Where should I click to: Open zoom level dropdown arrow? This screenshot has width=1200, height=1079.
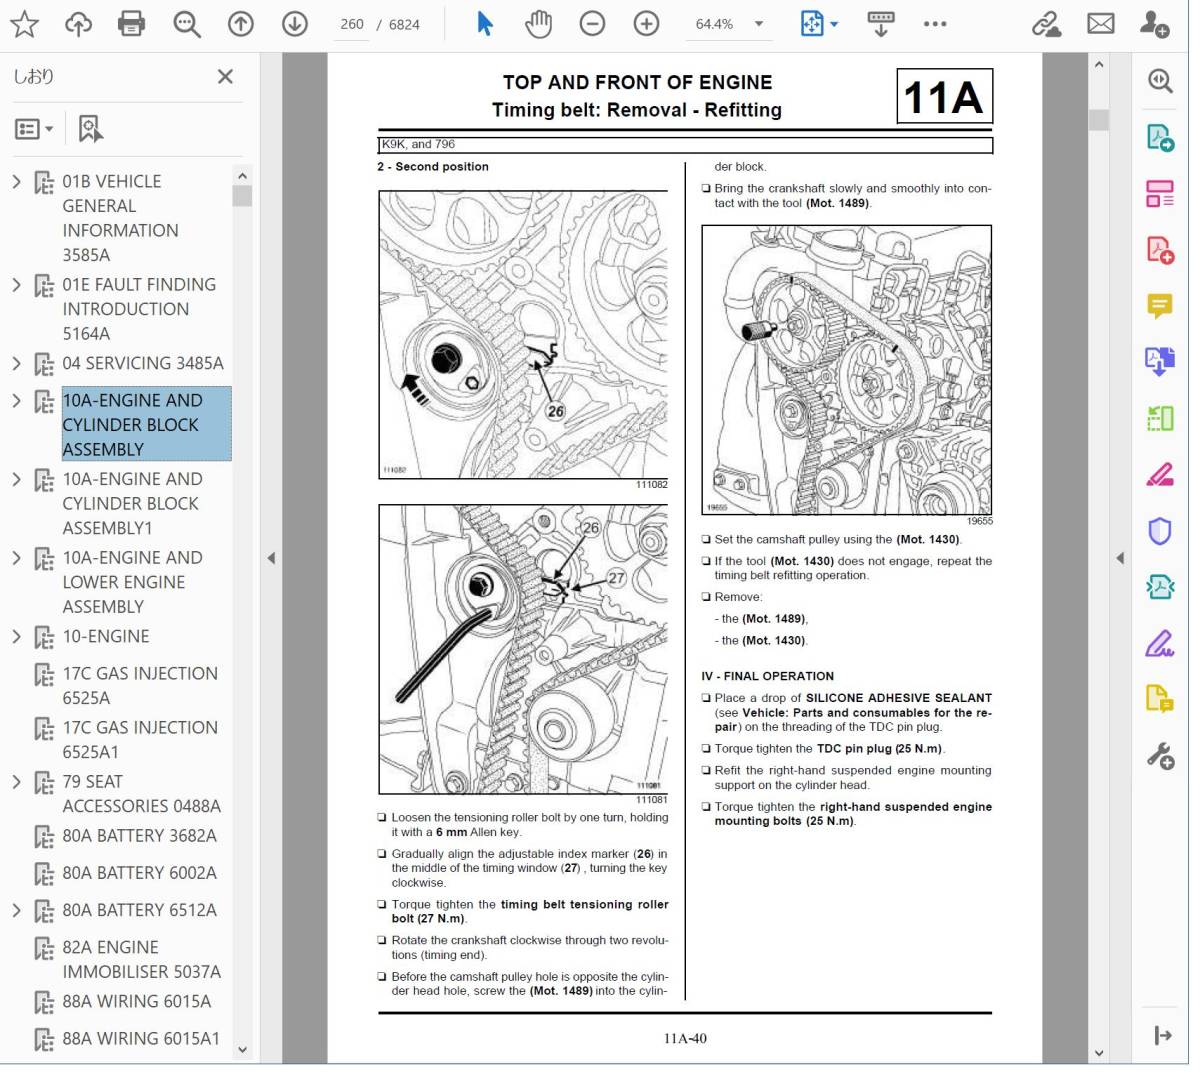759,24
